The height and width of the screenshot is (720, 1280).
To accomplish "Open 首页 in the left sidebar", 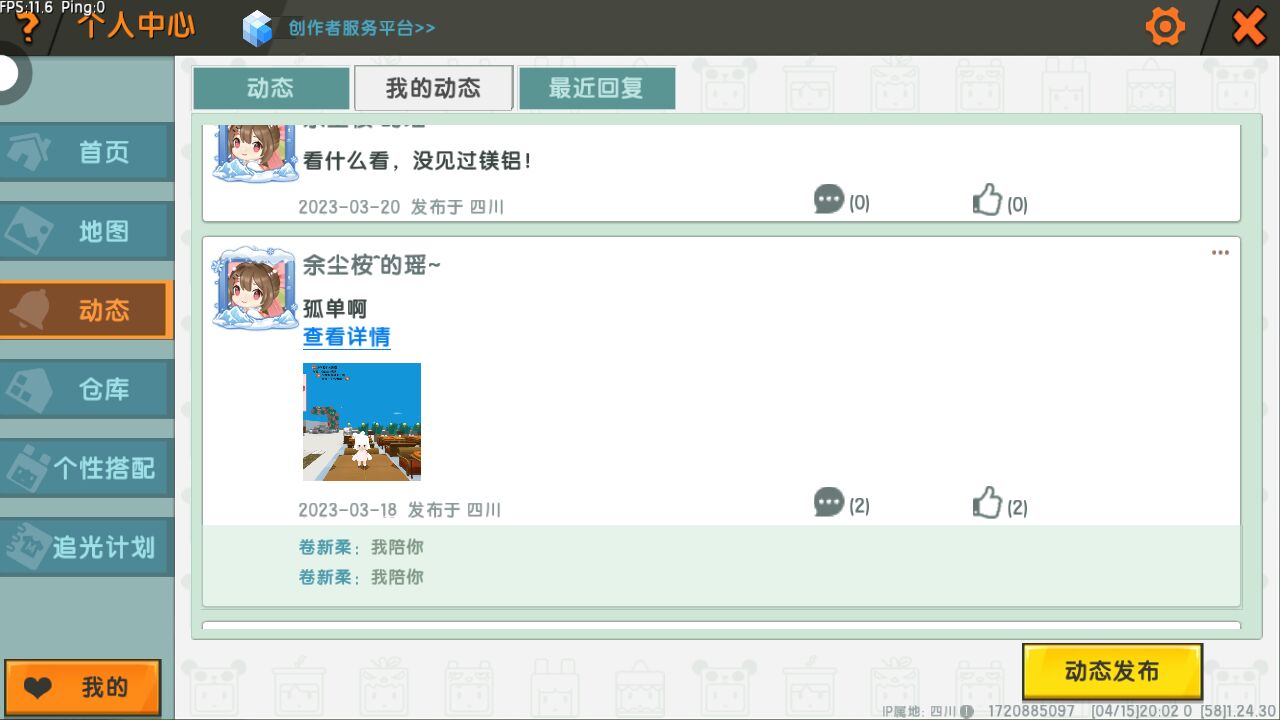I will 87,153.
